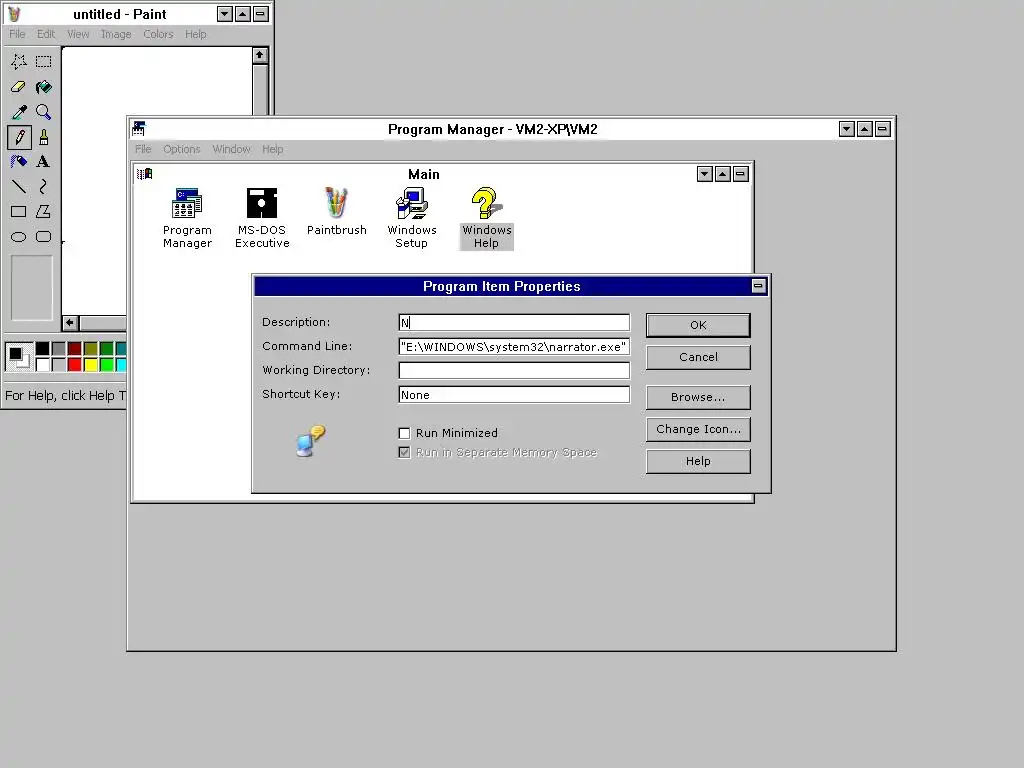
Task: Select the Paintbrush program icon
Action: click(337, 212)
